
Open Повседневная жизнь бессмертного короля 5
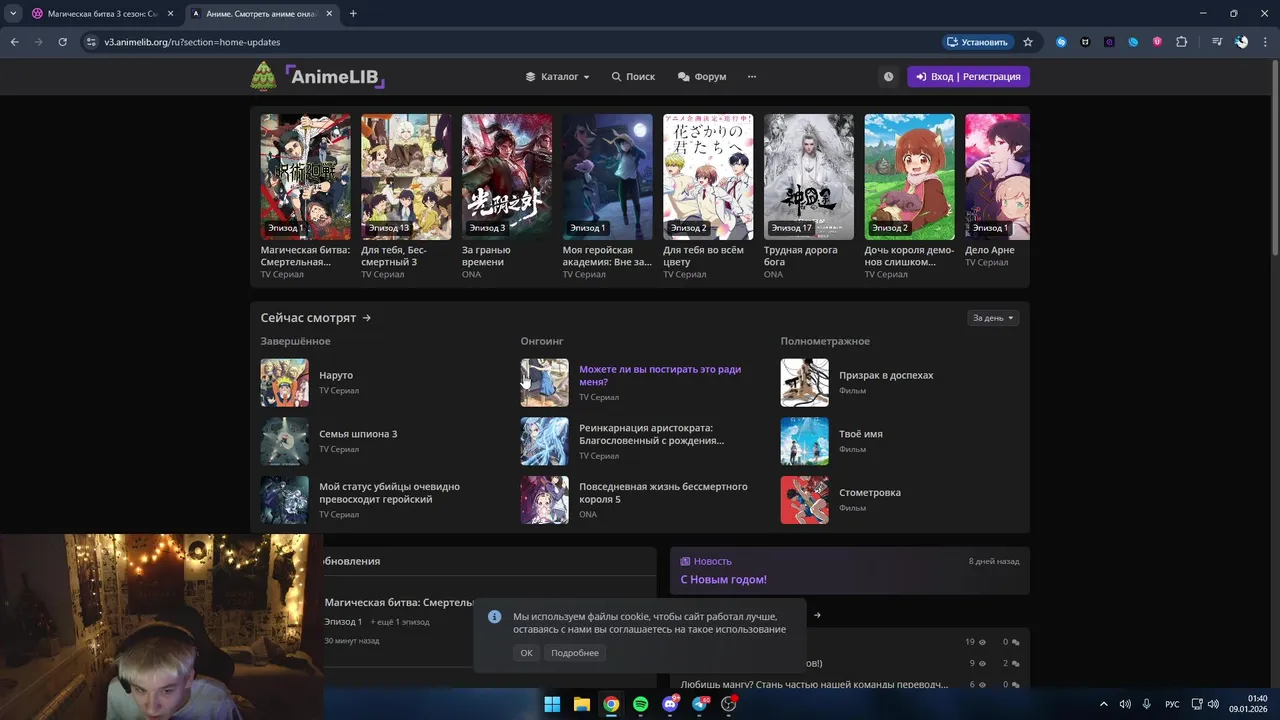coord(663,493)
